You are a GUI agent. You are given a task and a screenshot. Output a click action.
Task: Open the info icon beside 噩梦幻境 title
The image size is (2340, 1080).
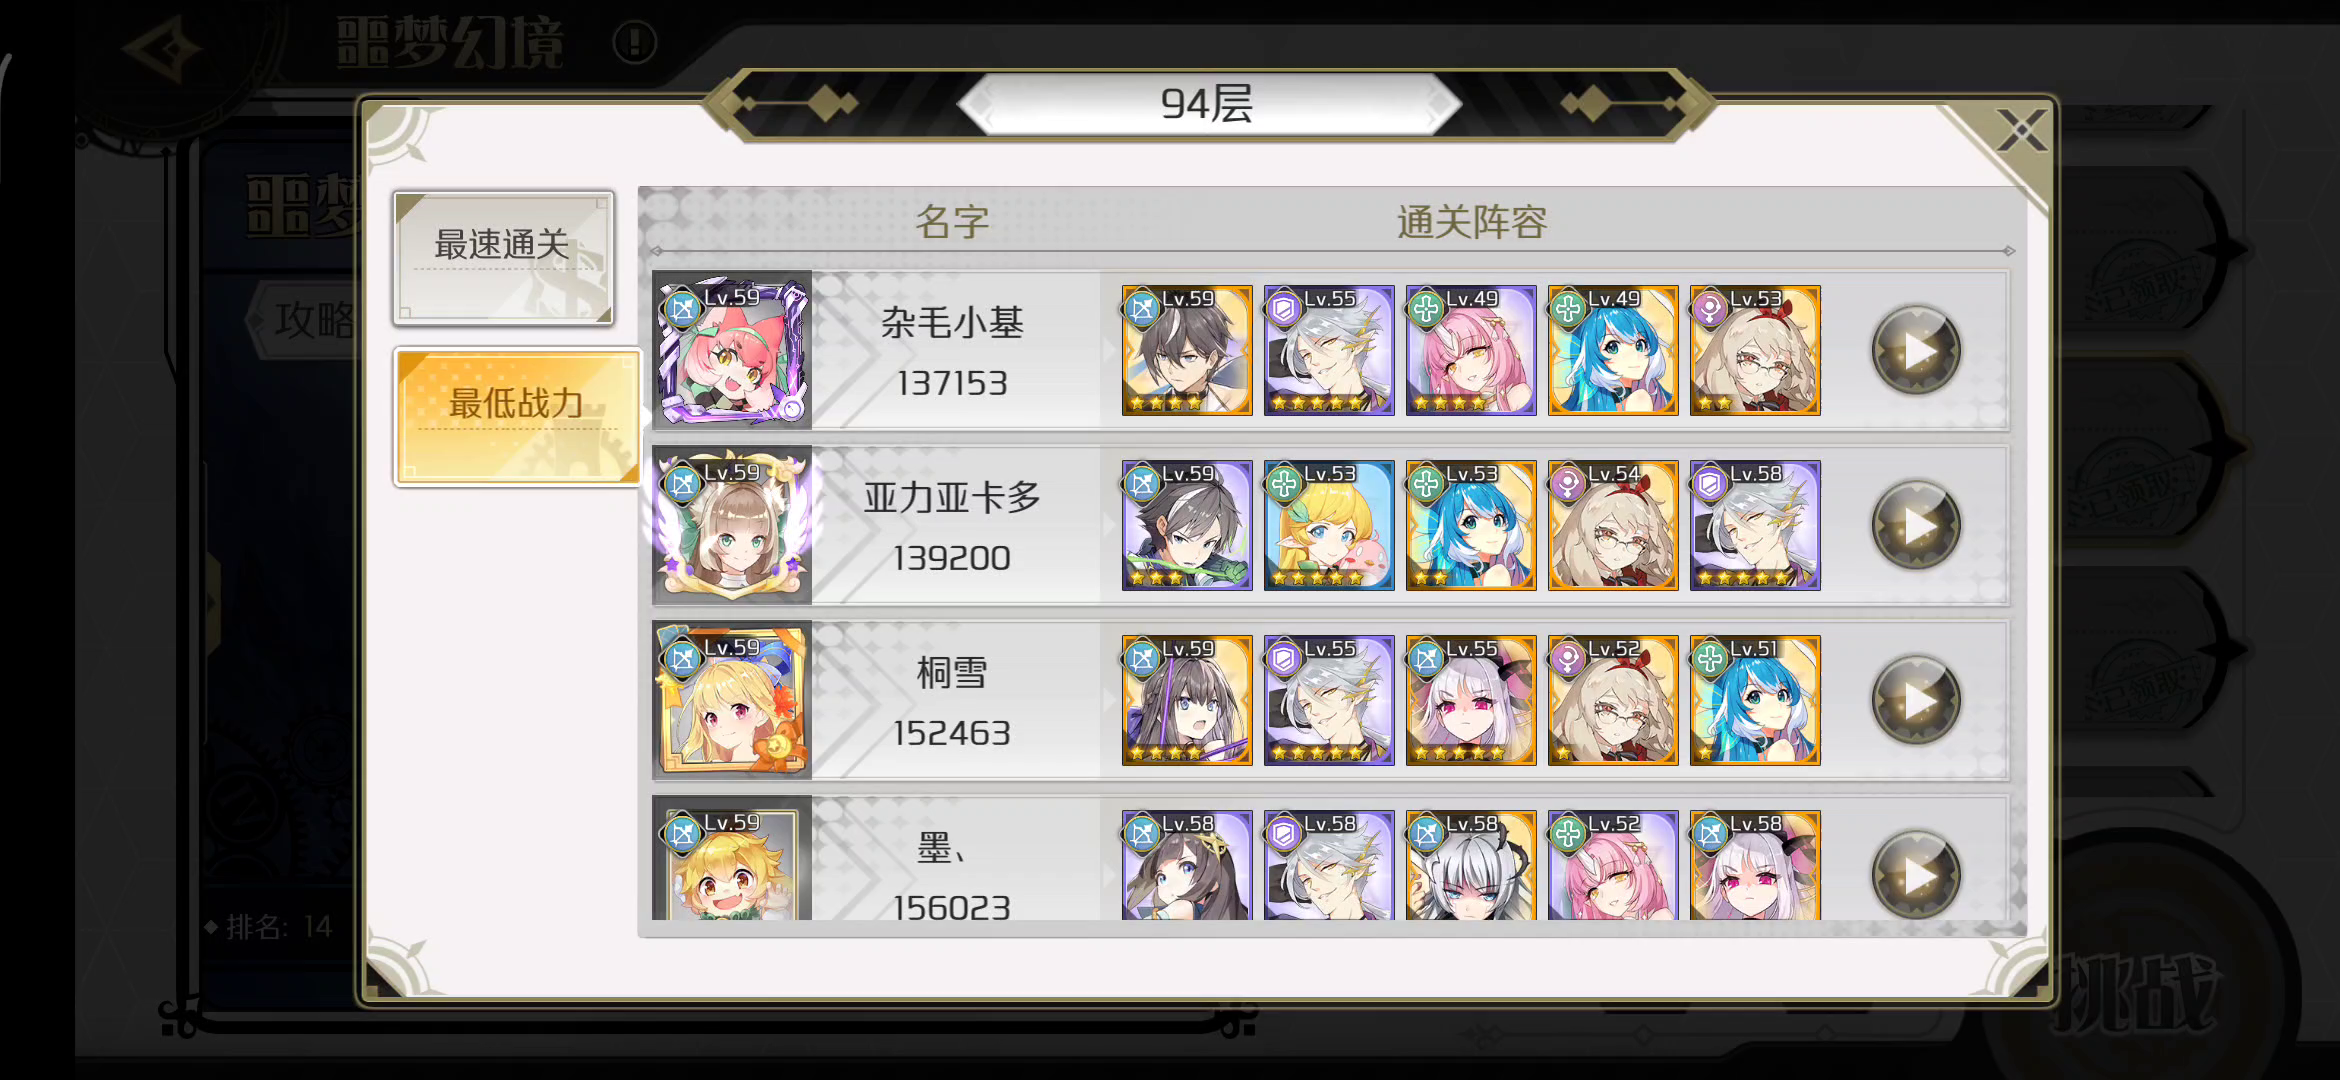click(x=634, y=43)
